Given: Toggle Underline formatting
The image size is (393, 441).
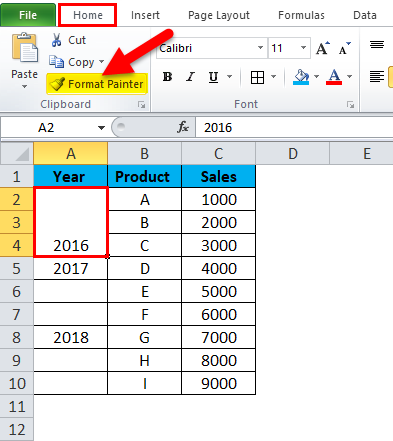Looking at the screenshot, I should pos(213,77).
